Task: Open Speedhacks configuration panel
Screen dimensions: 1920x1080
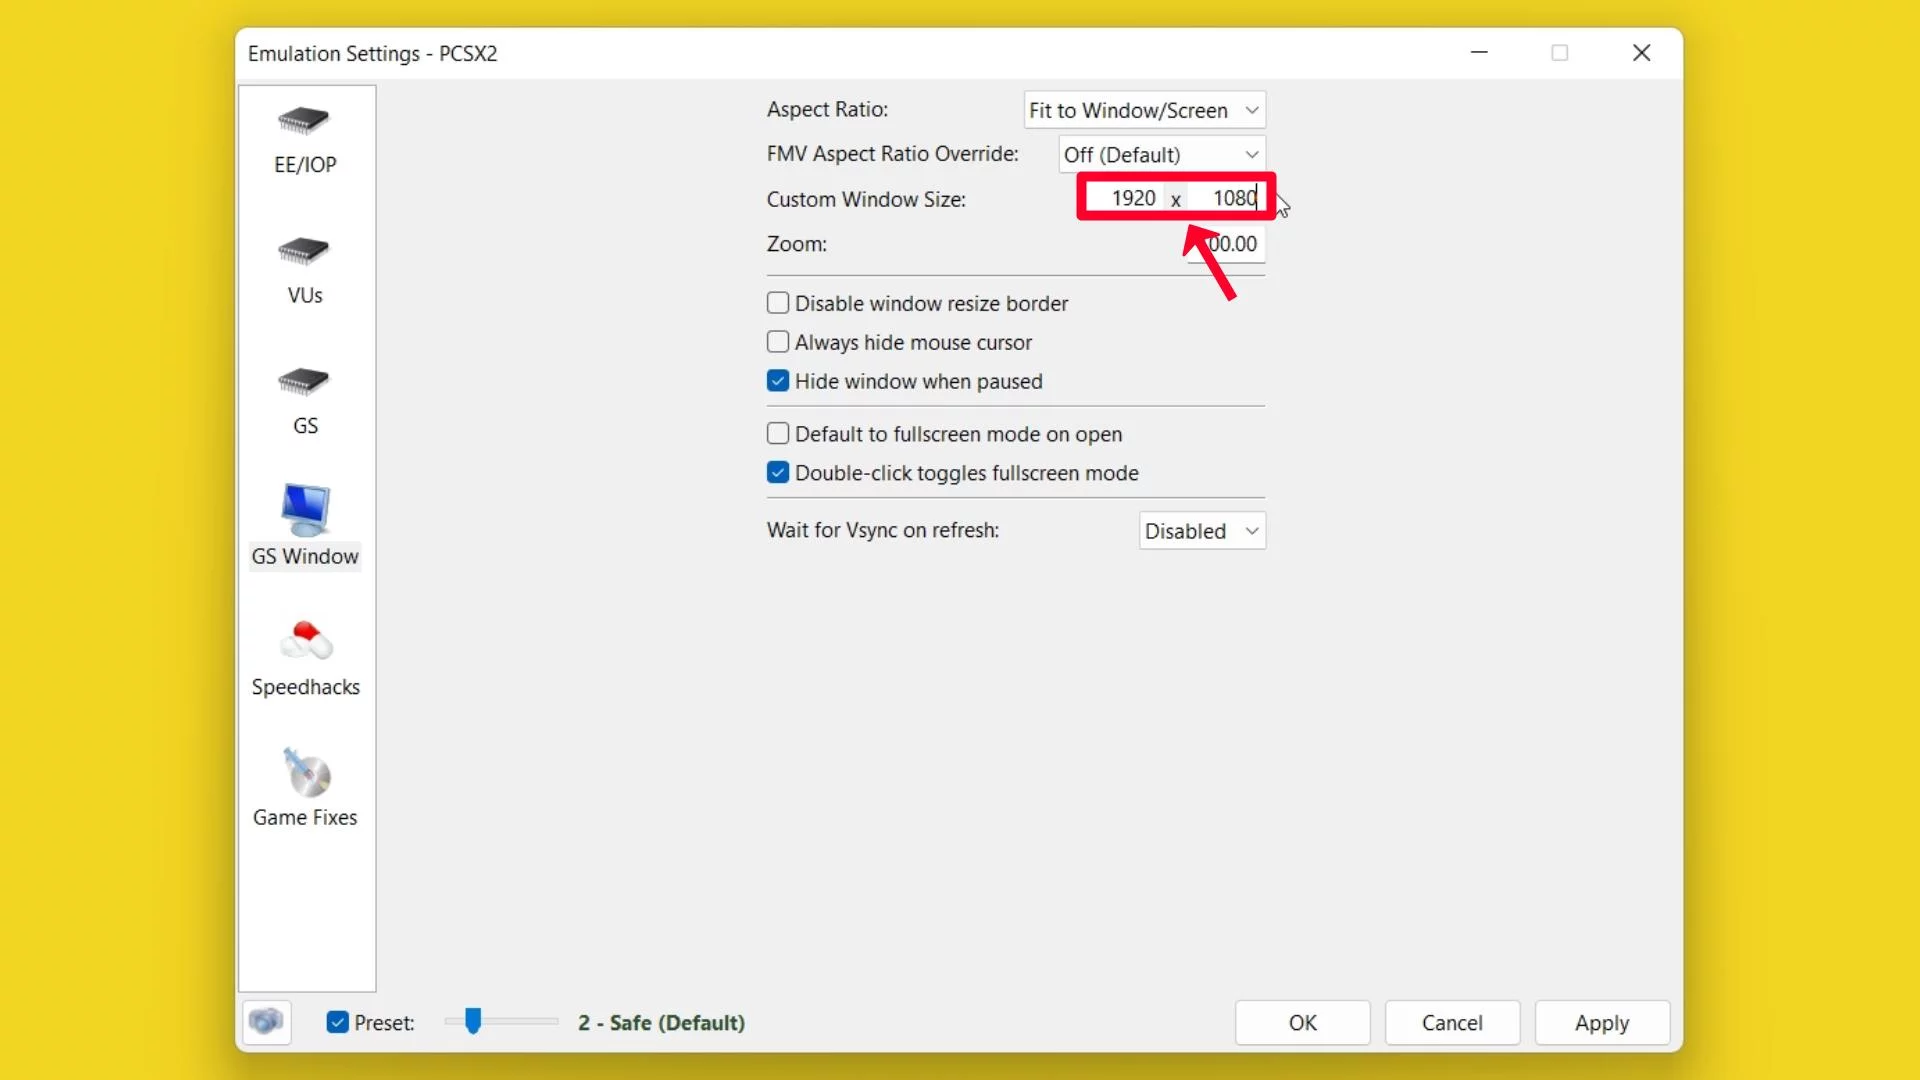Action: point(305,655)
